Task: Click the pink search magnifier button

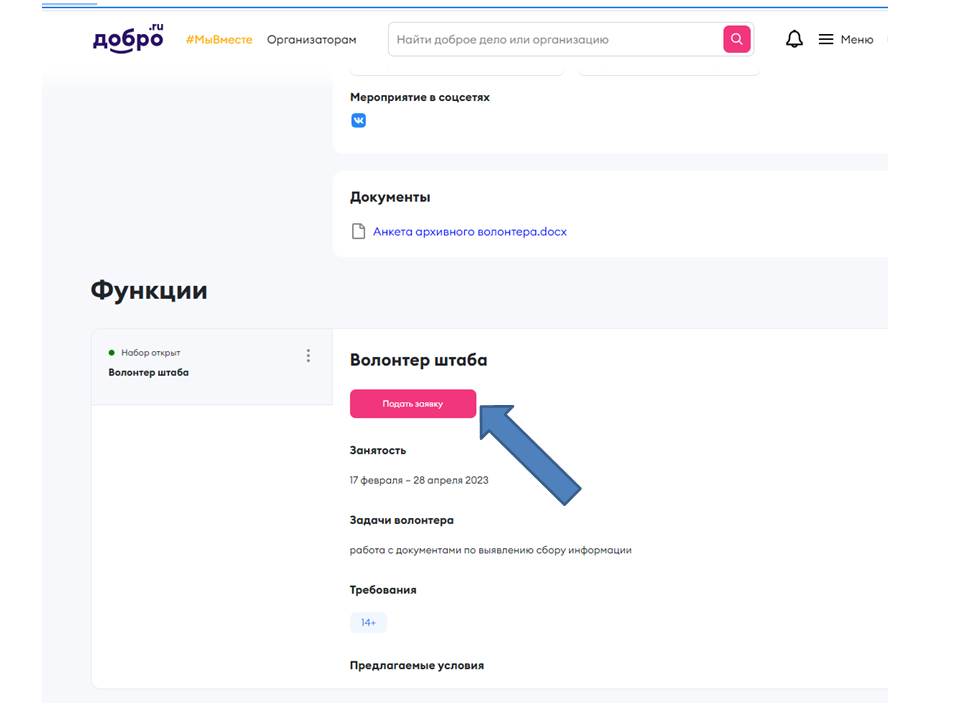Action: pyautogui.click(x=737, y=39)
